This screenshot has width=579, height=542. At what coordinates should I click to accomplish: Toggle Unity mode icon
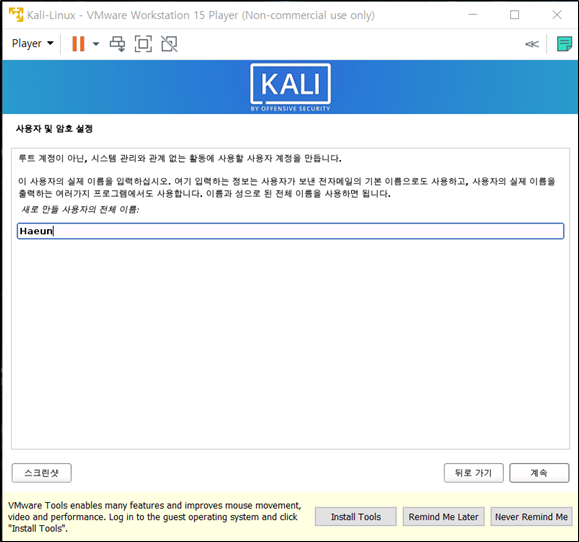coord(169,44)
